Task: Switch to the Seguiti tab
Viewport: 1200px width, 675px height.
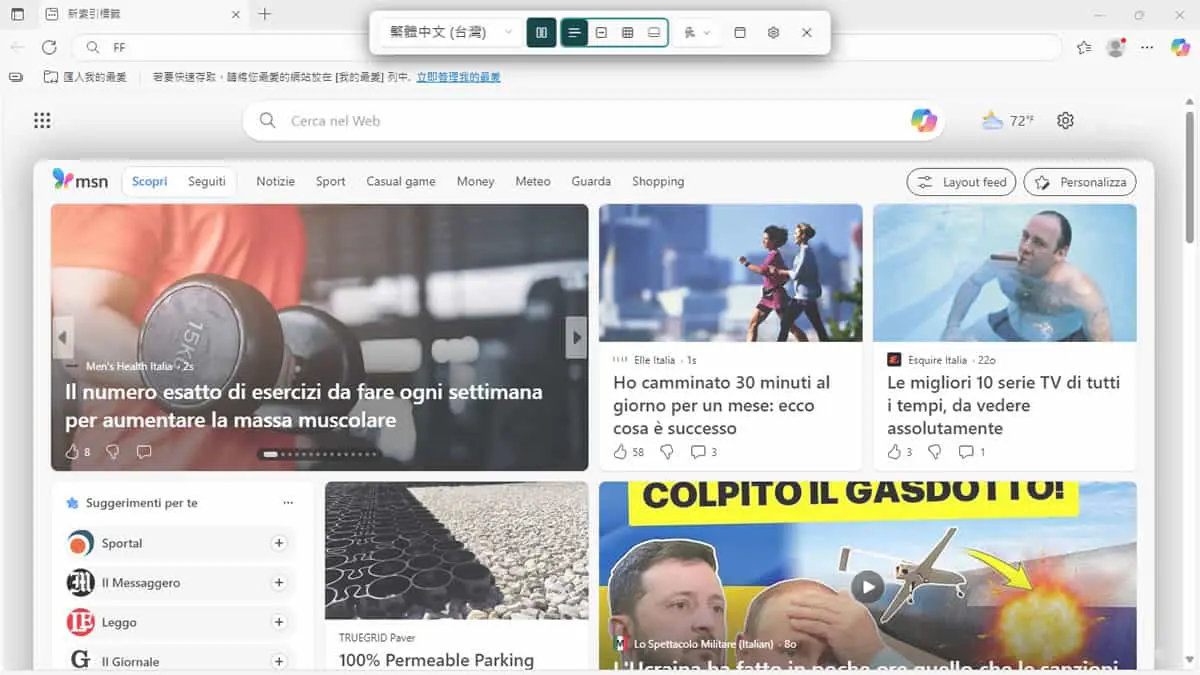Action: (207, 181)
